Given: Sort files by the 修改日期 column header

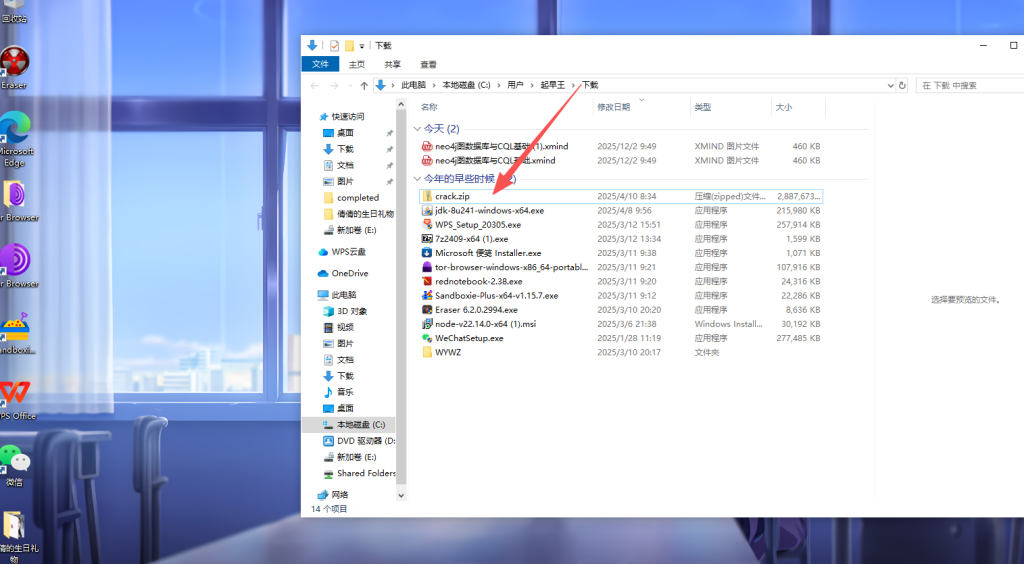Looking at the screenshot, I should [614, 107].
